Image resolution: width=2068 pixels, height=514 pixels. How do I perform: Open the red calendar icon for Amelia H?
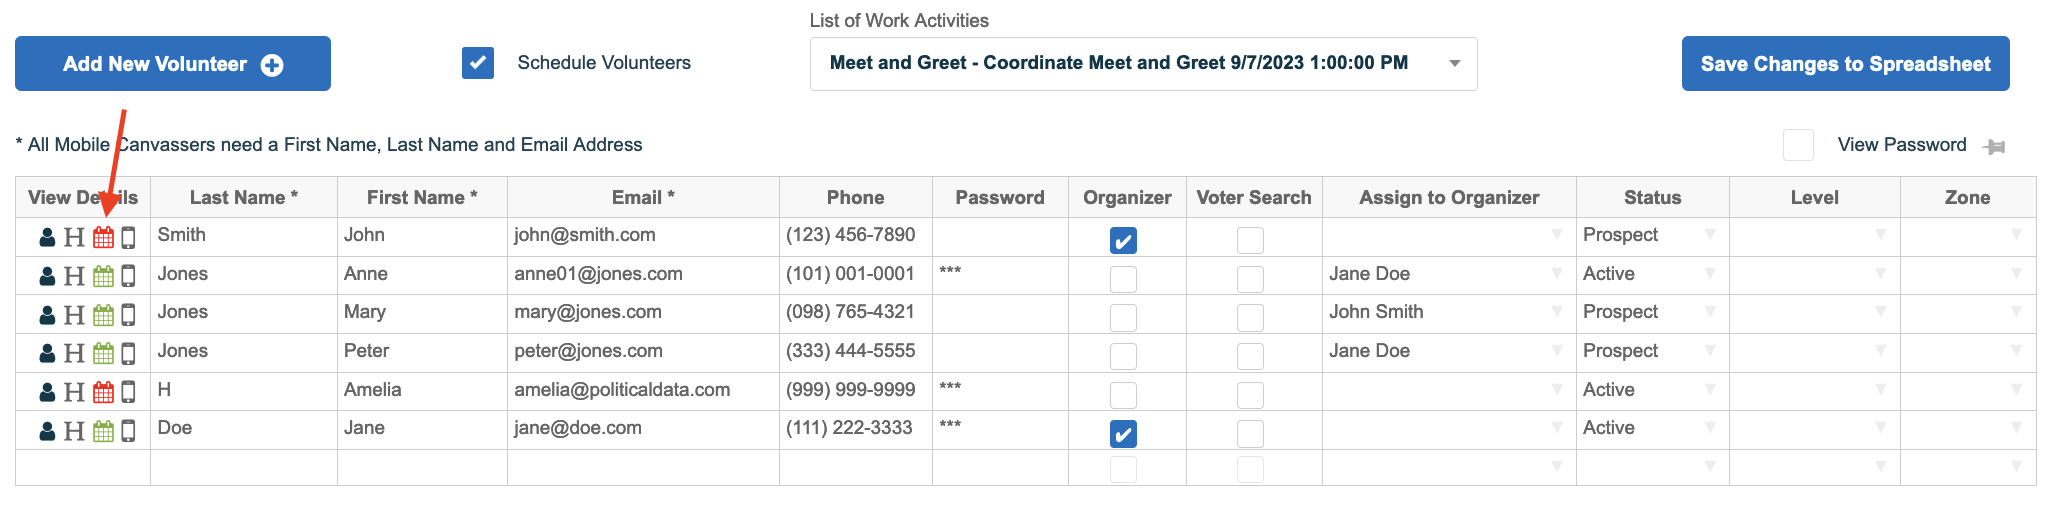tap(103, 392)
